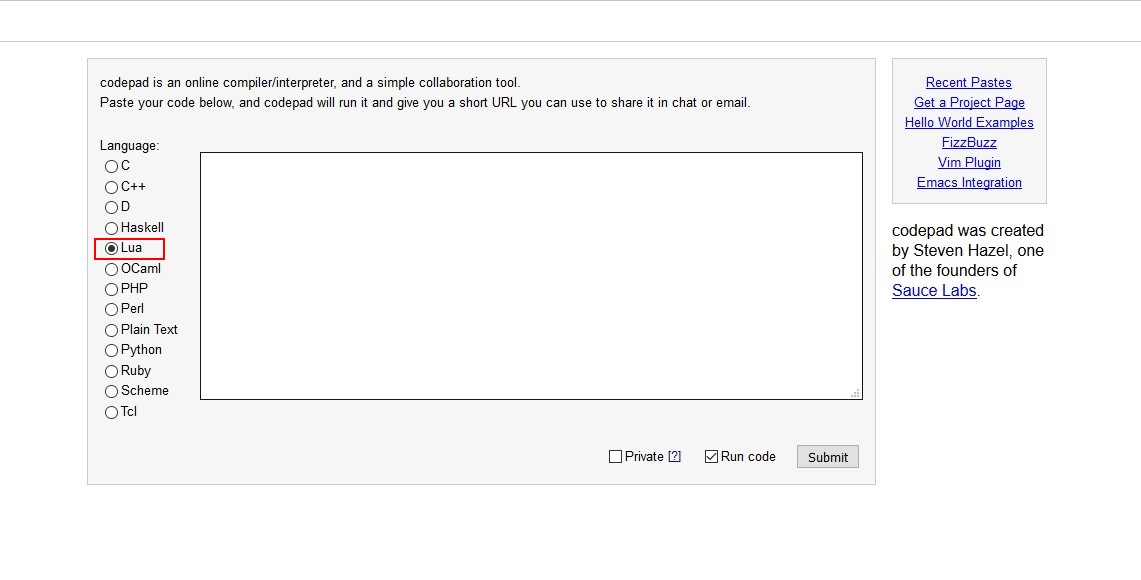This screenshot has width=1141, height=580.
Task: Uncheck the Run code checkbox
Action: click(711, 457)
